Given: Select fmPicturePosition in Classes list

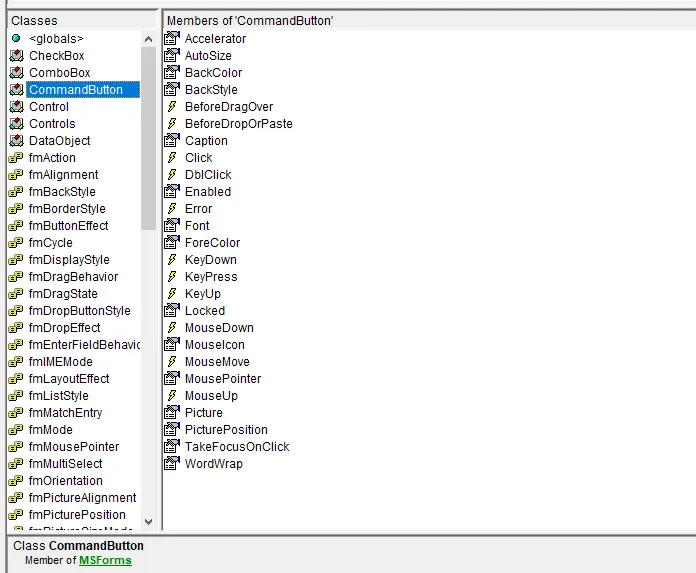Looking at the screenshot, I should click(x=77, y=515).
